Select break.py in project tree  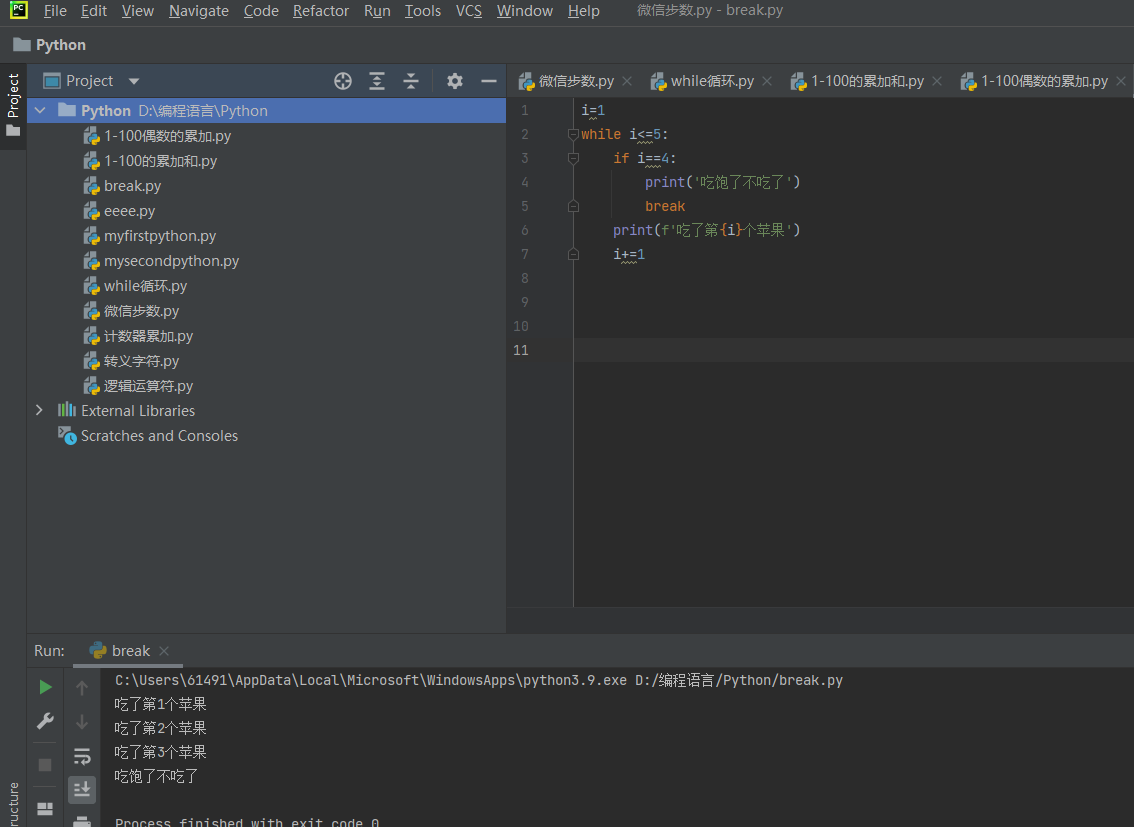coord(122,186)
